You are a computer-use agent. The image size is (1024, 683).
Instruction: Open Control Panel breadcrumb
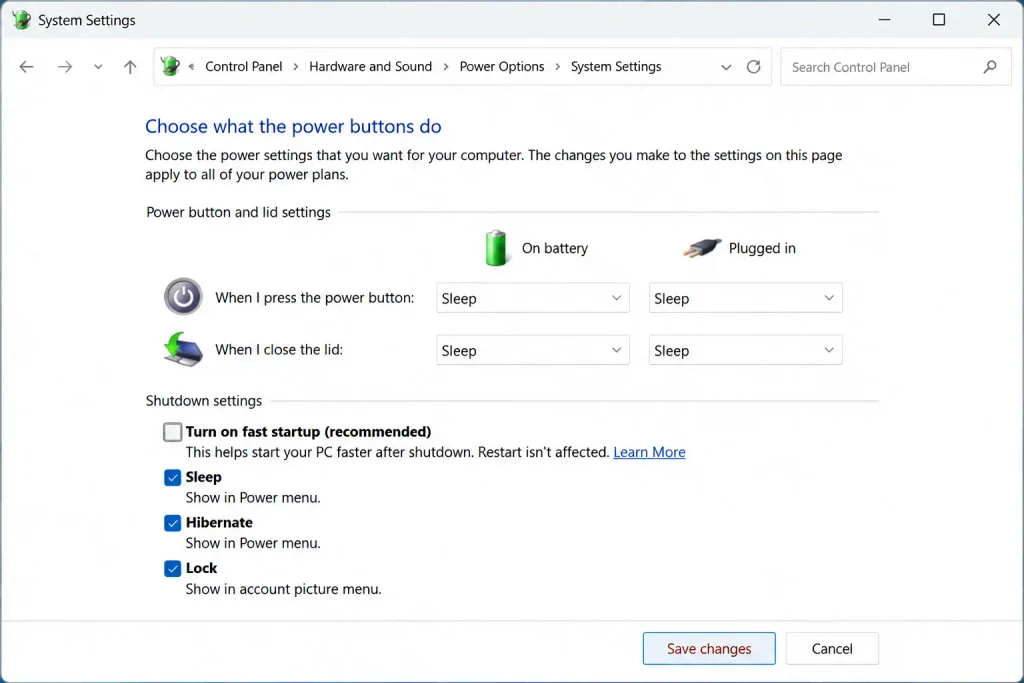coord(244,67)
